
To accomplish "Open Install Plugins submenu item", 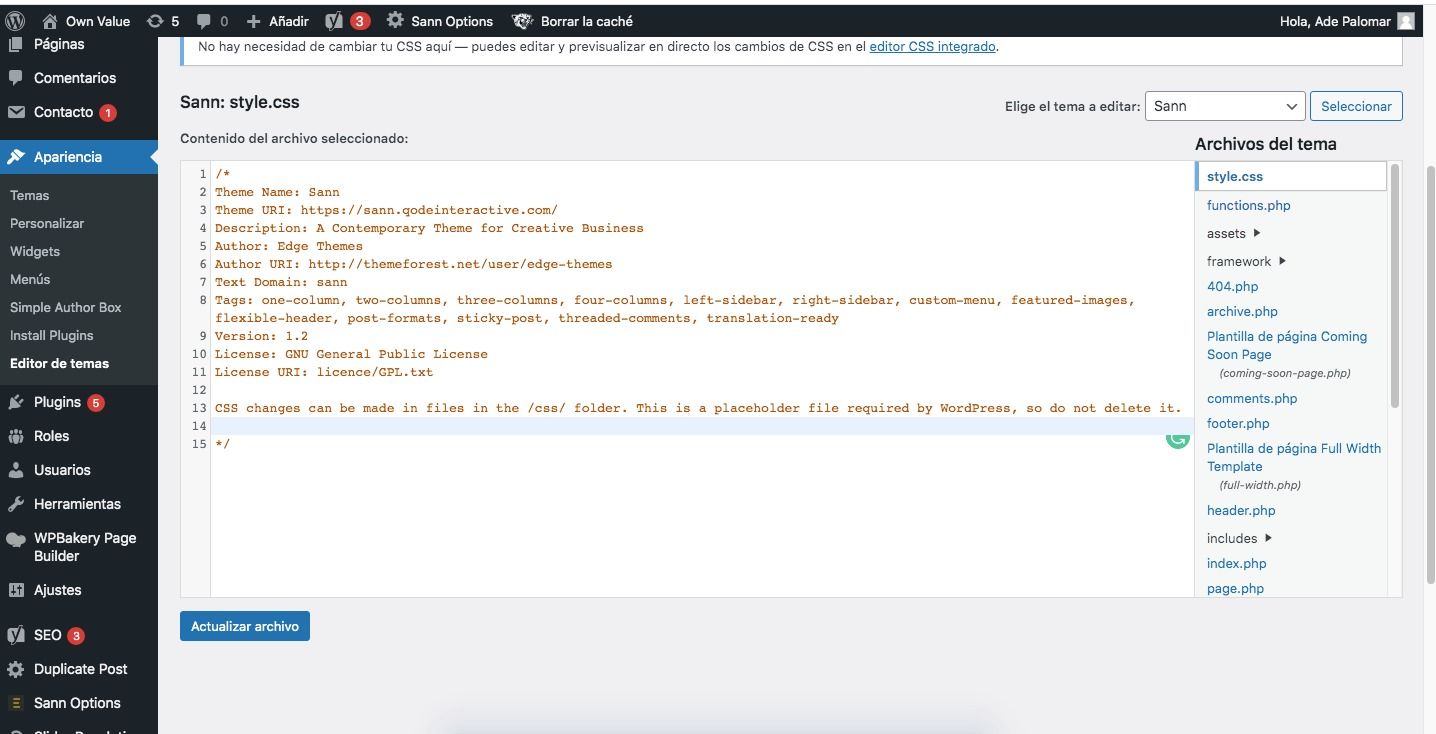I will tap(52, 335).
